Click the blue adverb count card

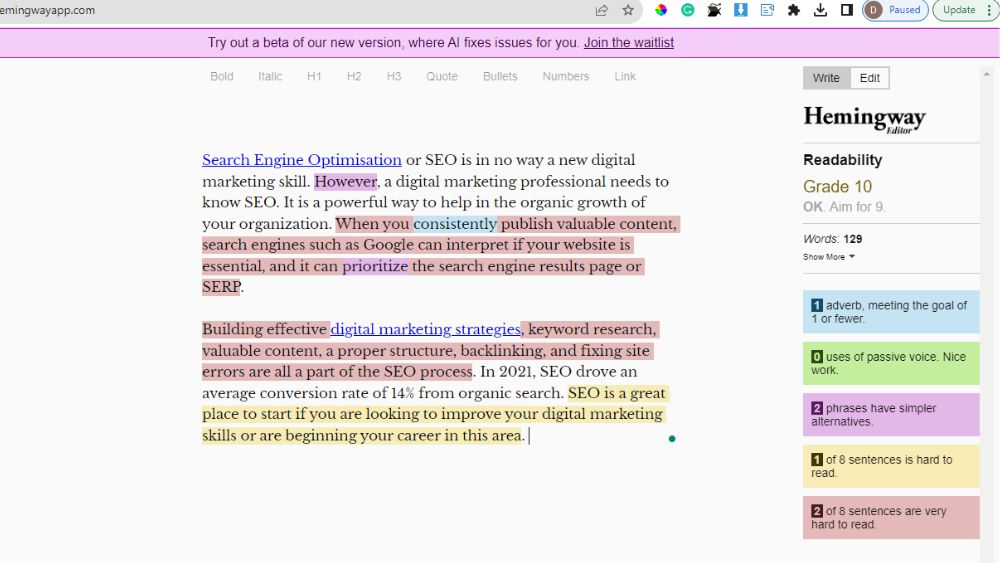coord(891,312)
